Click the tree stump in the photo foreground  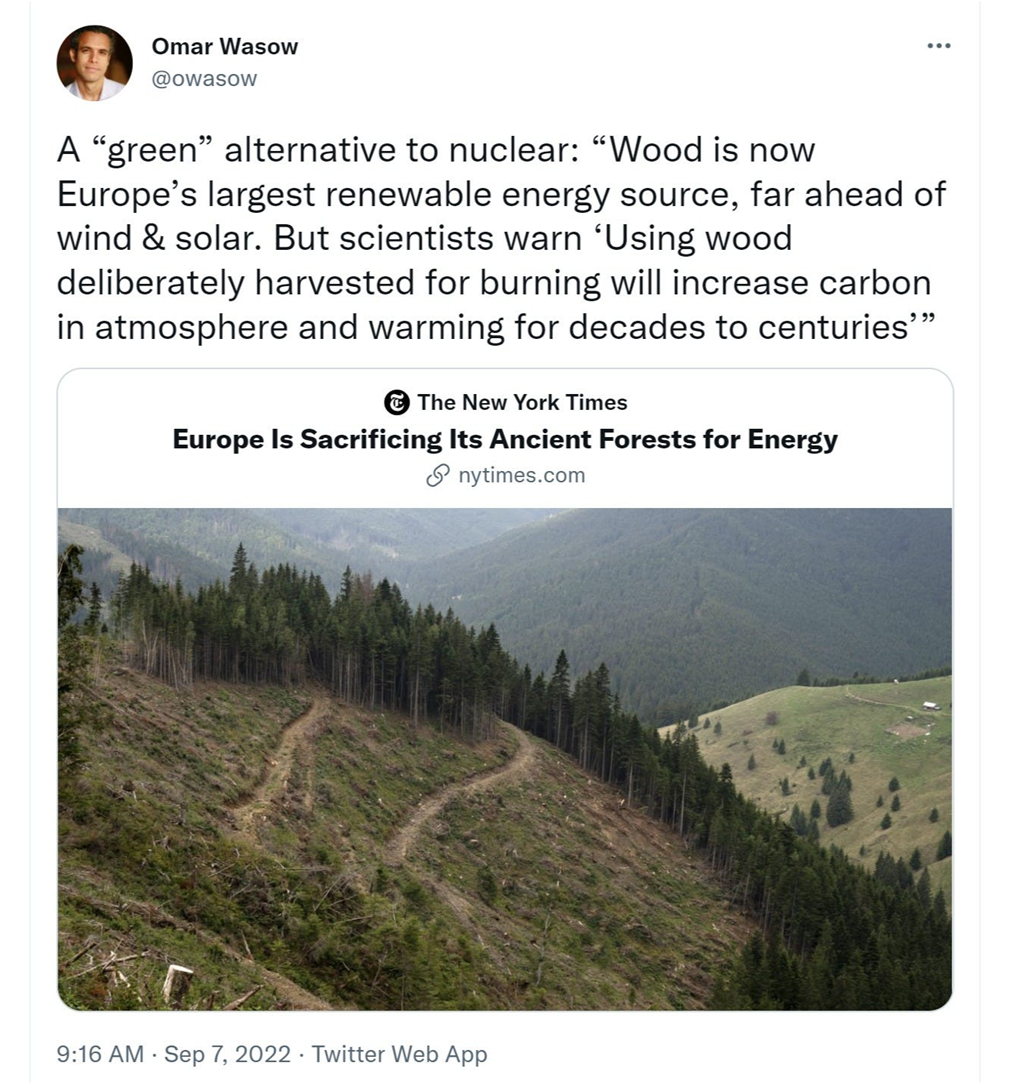coord(178,984)
